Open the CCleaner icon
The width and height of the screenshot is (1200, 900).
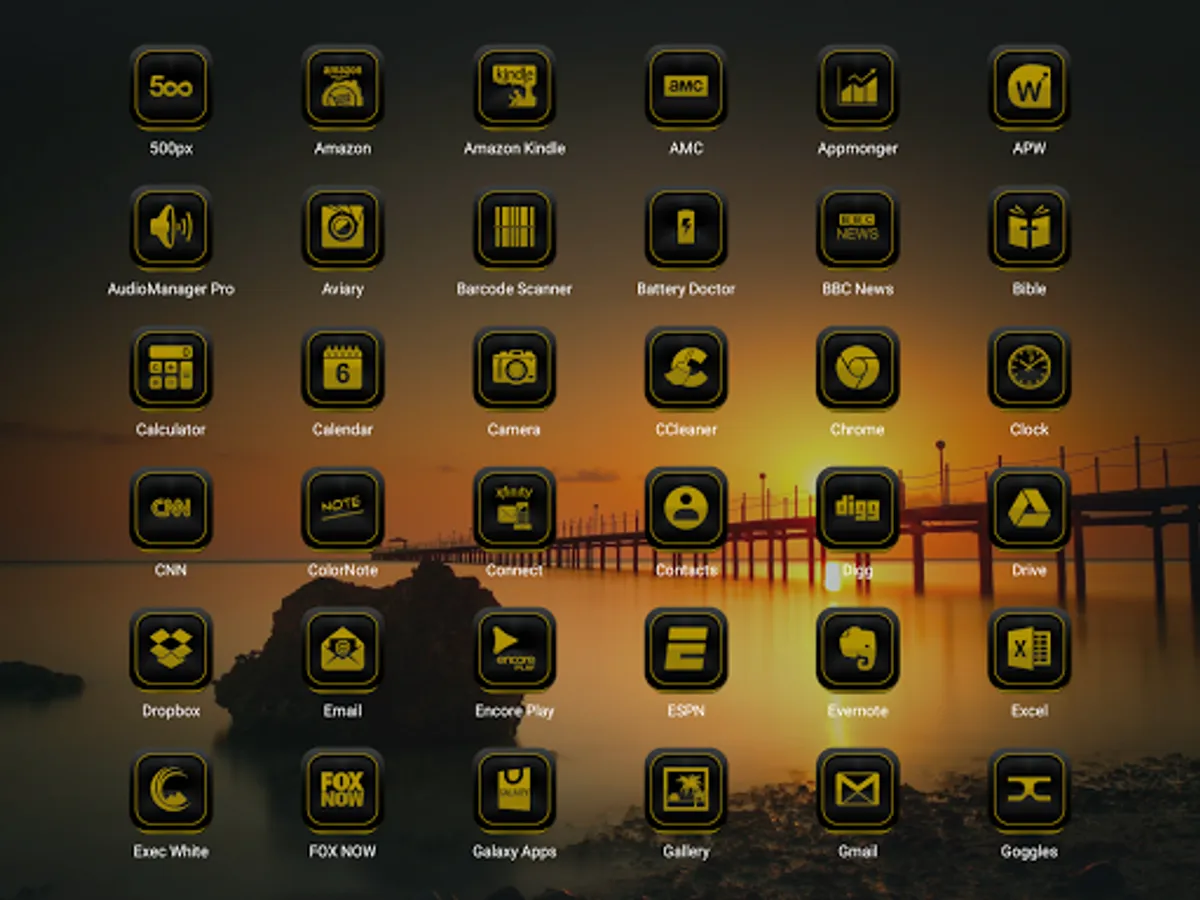(x=686, y=368)
